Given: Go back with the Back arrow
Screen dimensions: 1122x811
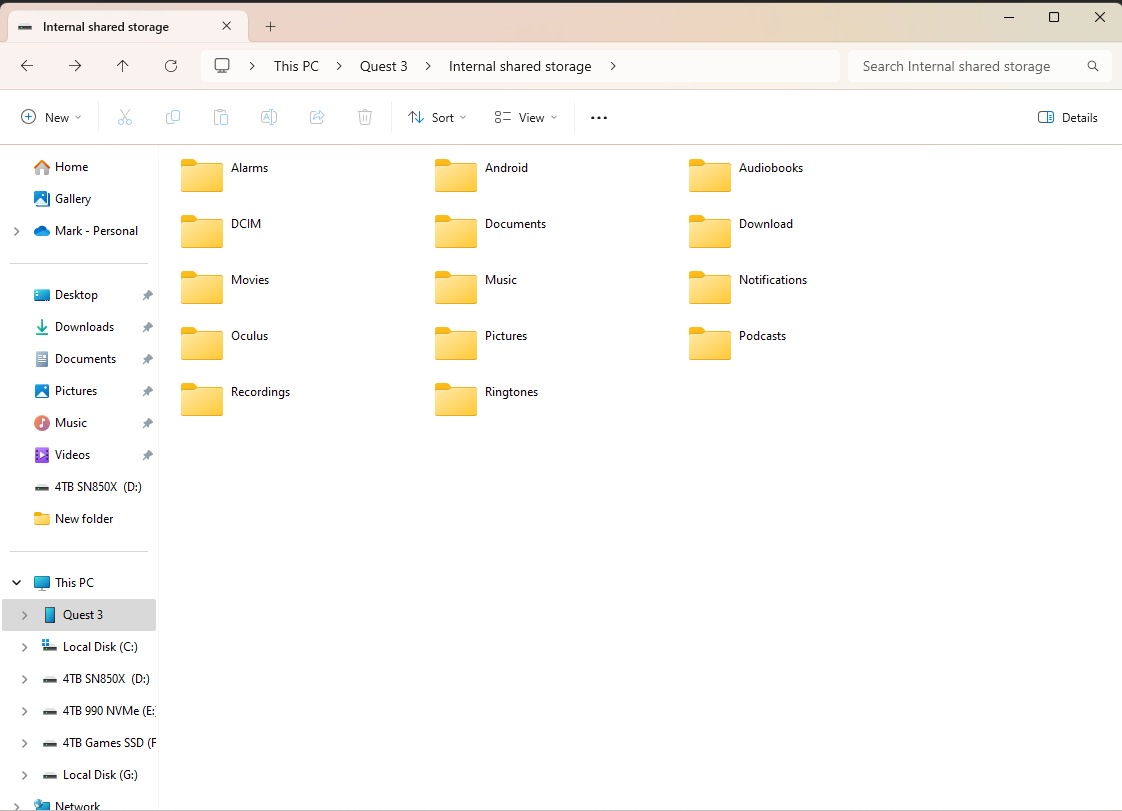Looking at the screenshot, I should click(27, 66).
